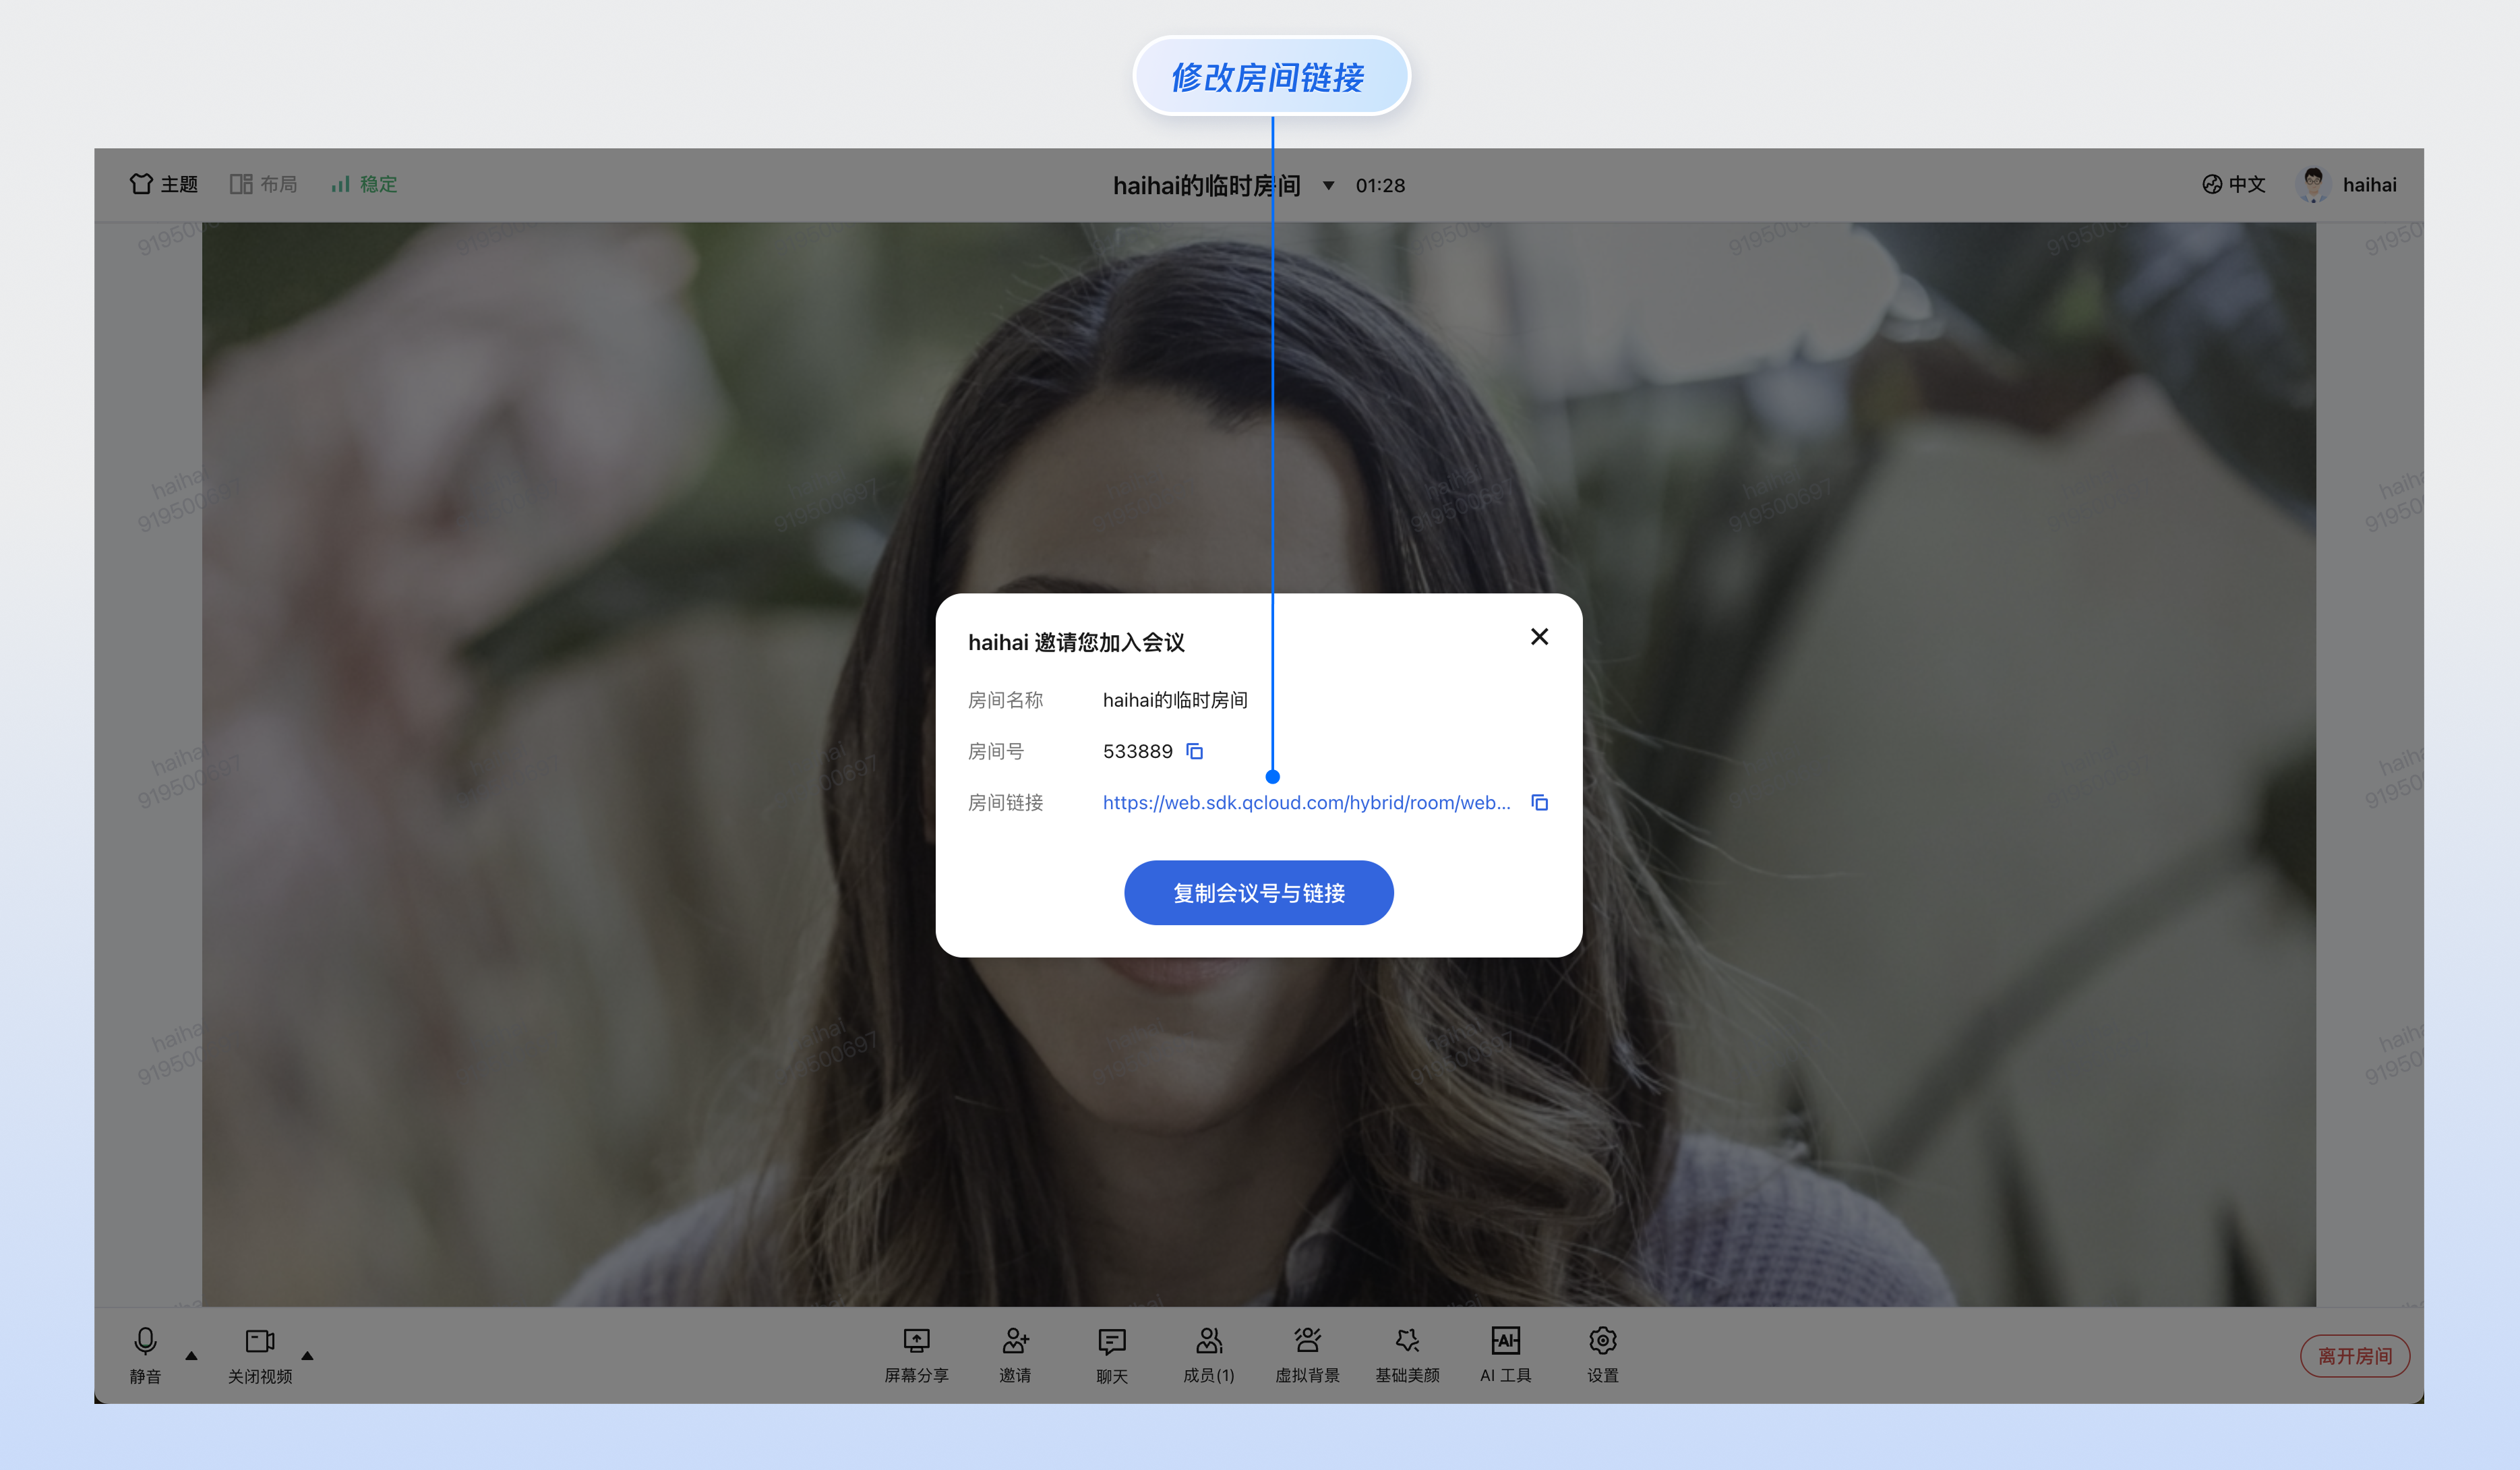Image resolution: width=2520 pixels, height=1470 pixels.
Task: Switch language from Chinese
Action: [2233, 184]
